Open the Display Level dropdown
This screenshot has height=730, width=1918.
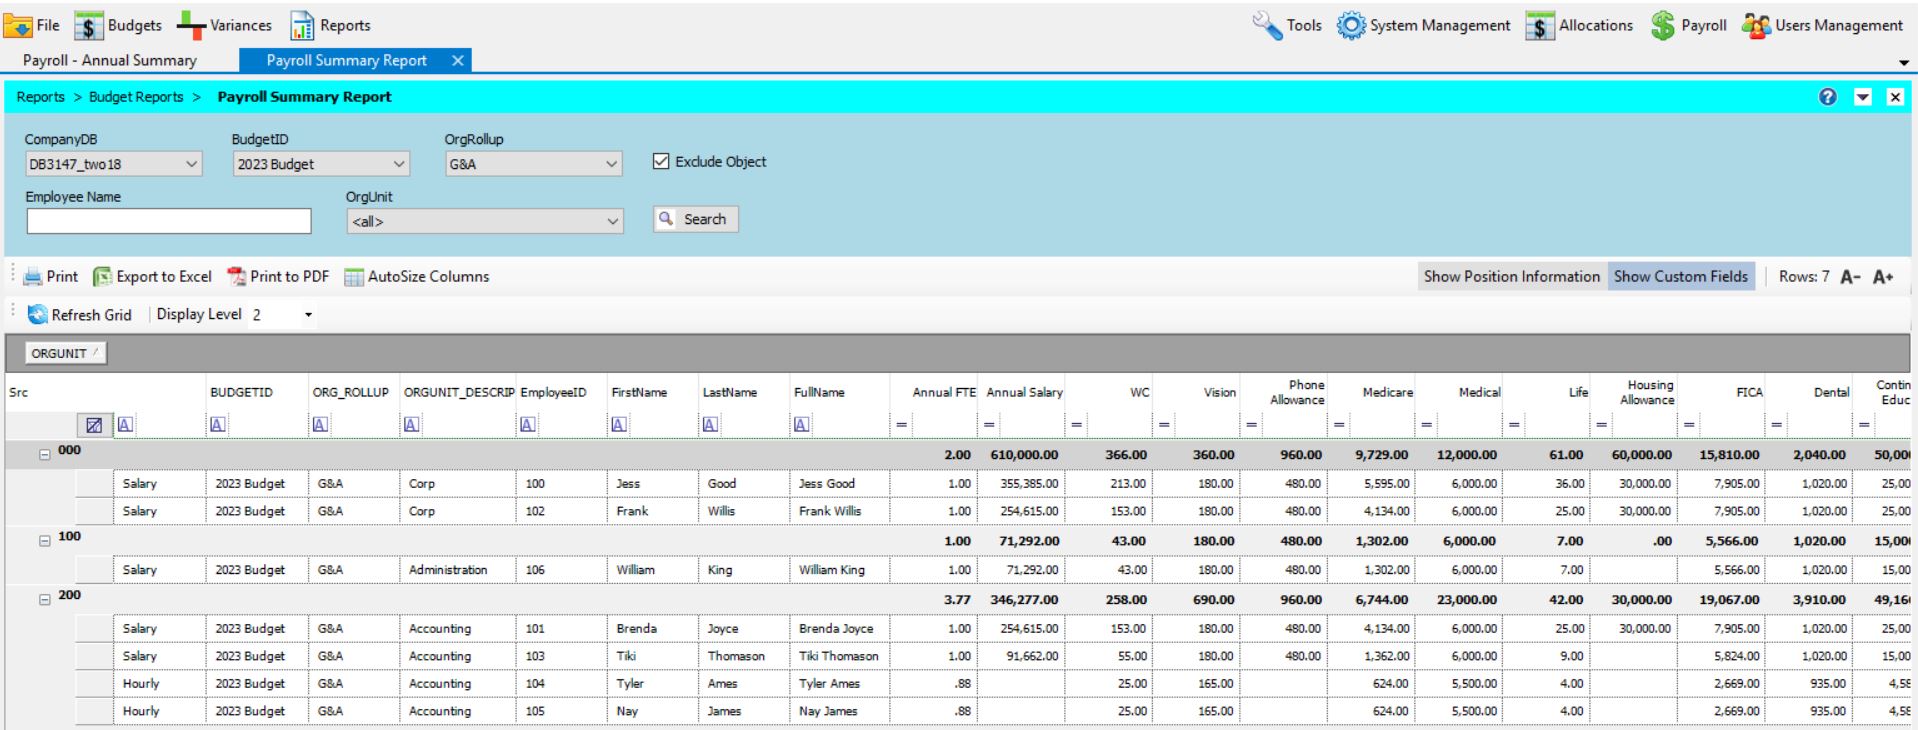pyautogui.click(x=308, y=315)
